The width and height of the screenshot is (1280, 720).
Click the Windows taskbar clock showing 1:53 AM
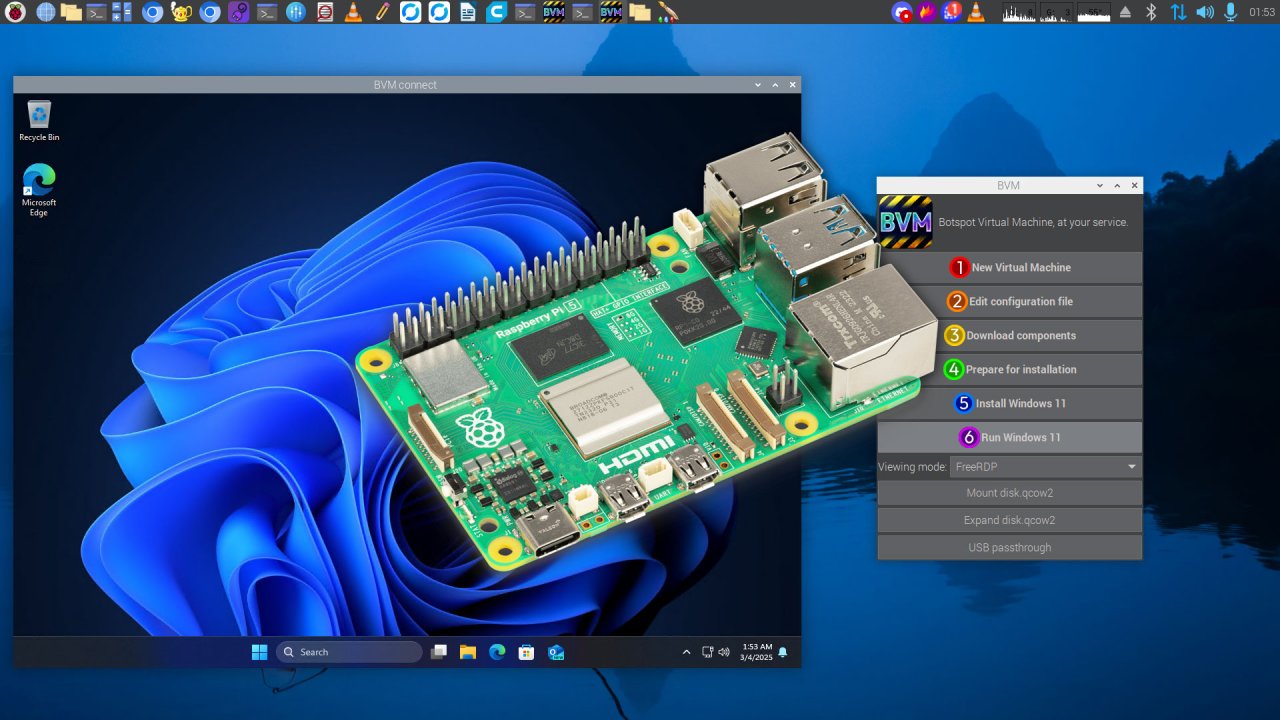(756, 652)
